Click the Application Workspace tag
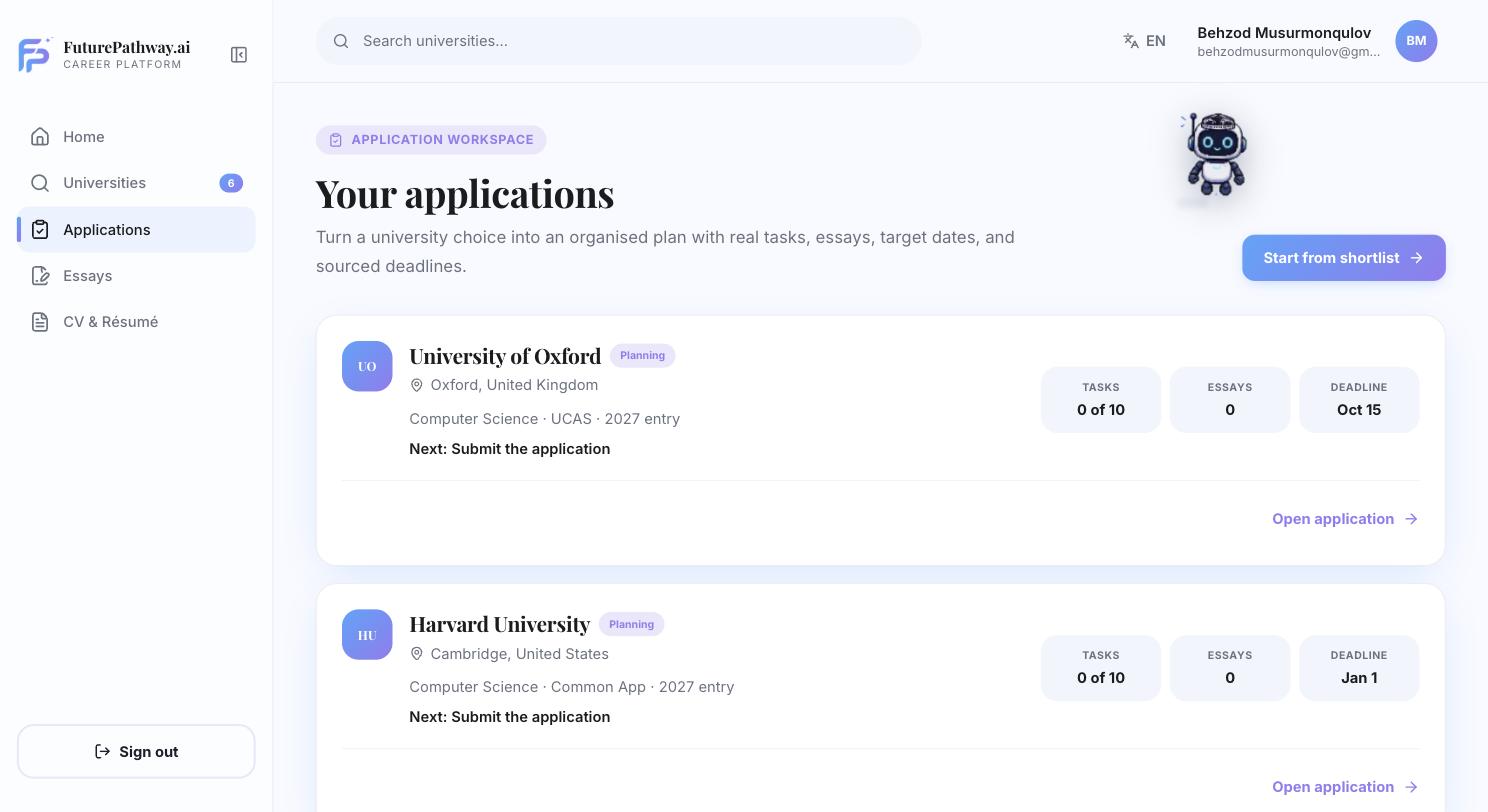Image resolution: width=1488 pixels, height=812 pixels. click(431, 140)
